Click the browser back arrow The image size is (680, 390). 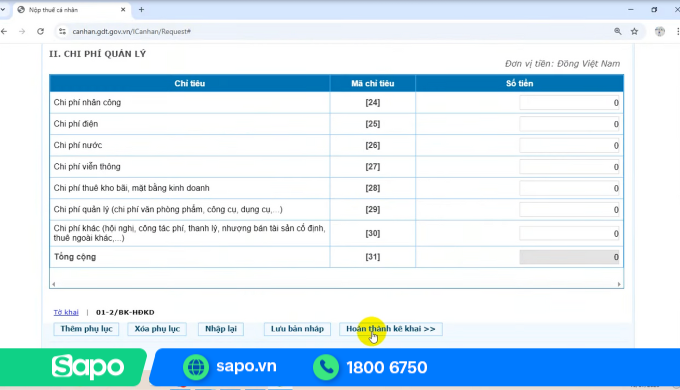click(4, 31)
